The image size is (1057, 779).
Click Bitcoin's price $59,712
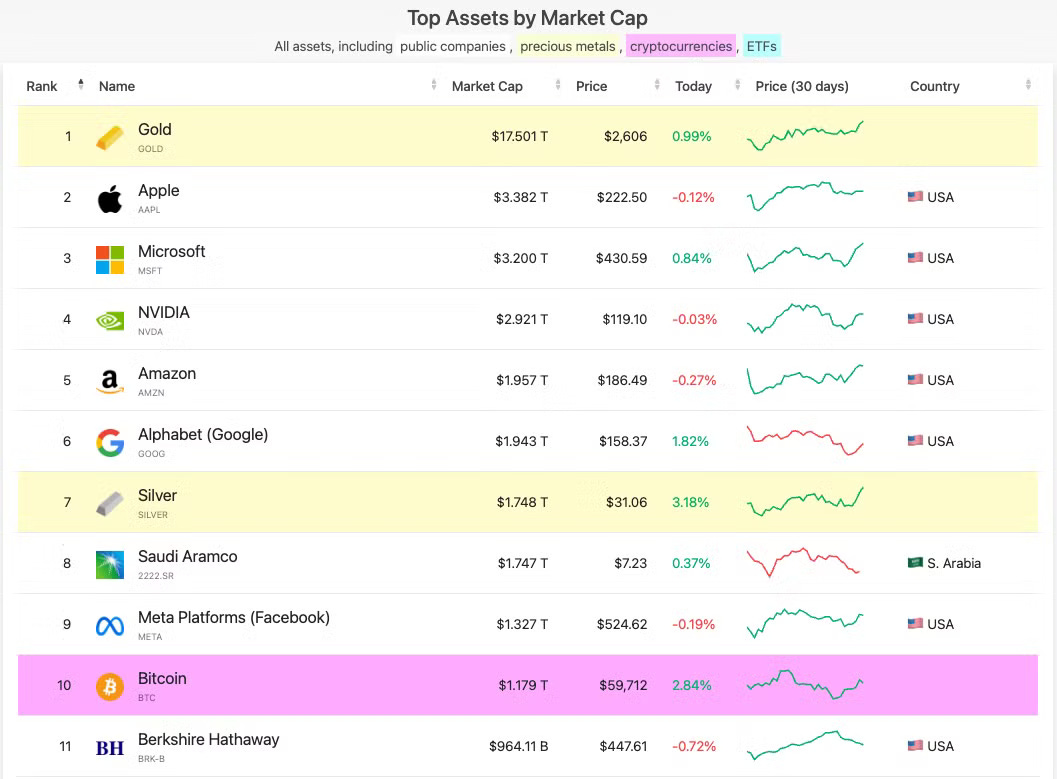point(623,685)
